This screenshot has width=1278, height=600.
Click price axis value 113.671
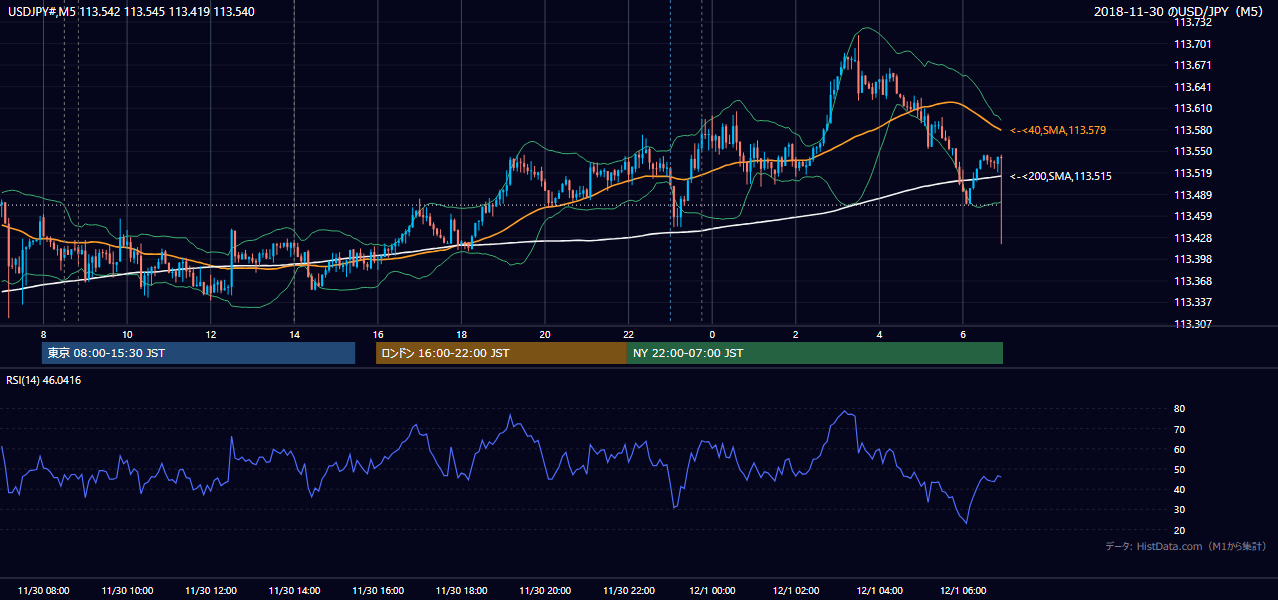pyautogui.click(x=1193, y=65)
